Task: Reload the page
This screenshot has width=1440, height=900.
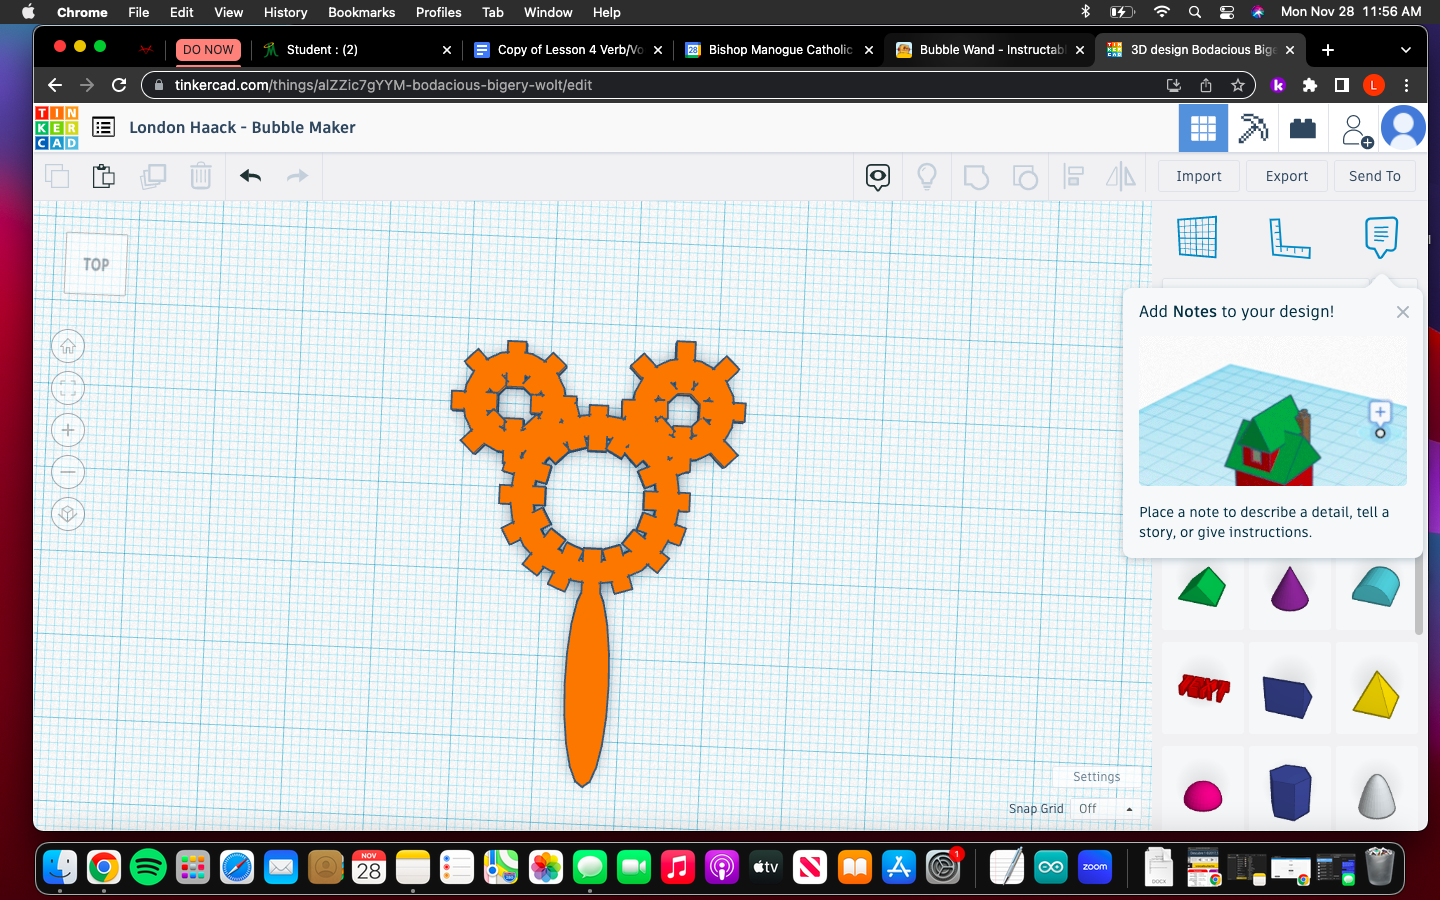Action: pyautogui.click(x=119, y=85)
